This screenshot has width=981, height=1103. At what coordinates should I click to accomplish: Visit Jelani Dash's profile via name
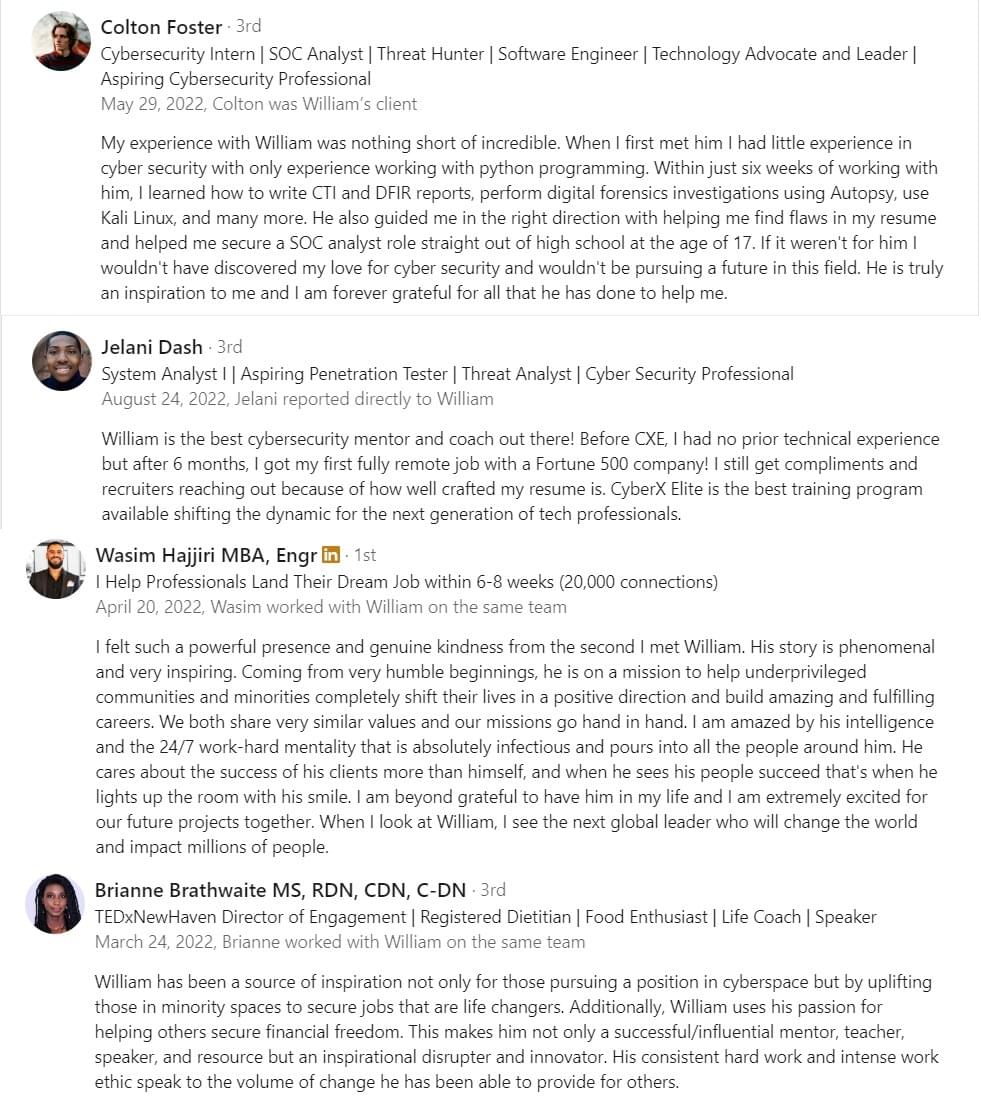click(x=152, y=347)
